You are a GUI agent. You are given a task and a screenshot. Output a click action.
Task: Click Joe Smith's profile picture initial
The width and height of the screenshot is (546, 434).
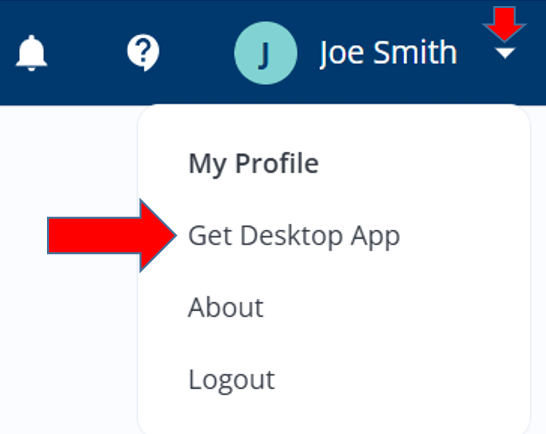(x=266, y=53)
